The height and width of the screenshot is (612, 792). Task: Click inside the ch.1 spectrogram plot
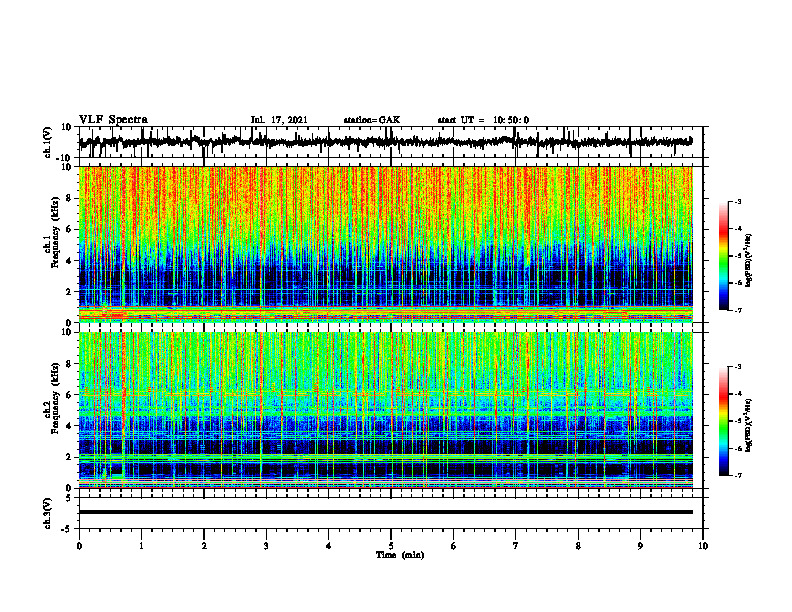(x=385, y=244)
